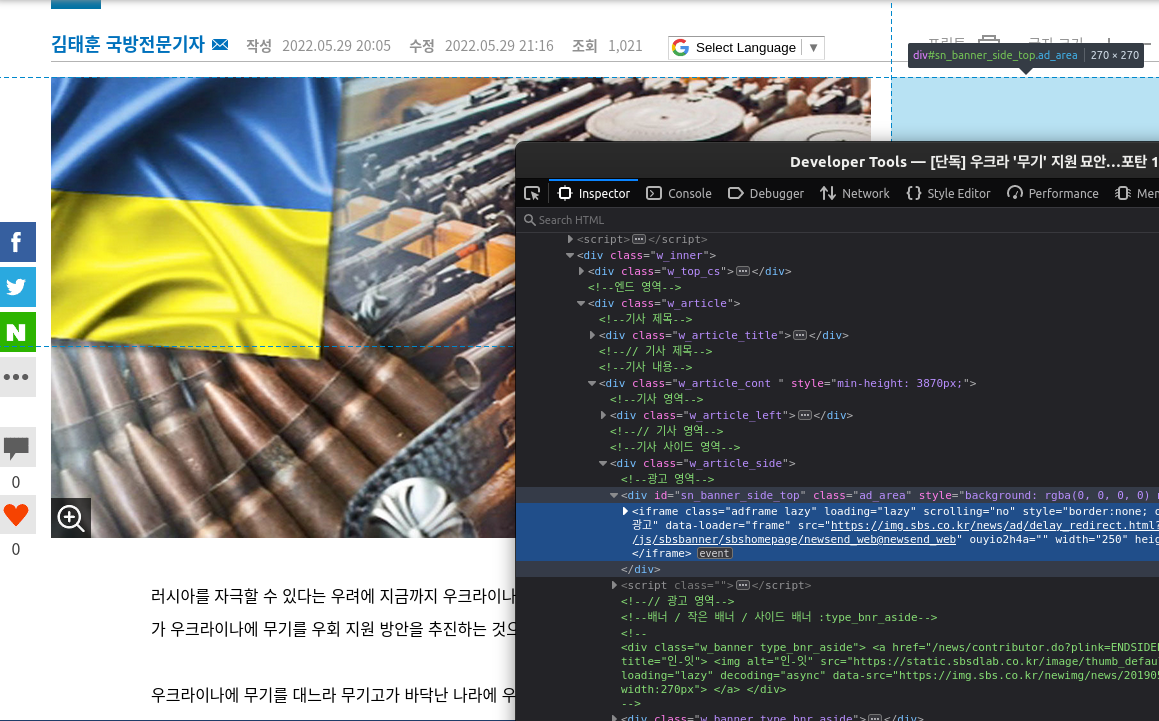The width and height of the screenshot is (1159, 721).
Task: Click the event badge on the iframe node
Action: click(714, 553)
